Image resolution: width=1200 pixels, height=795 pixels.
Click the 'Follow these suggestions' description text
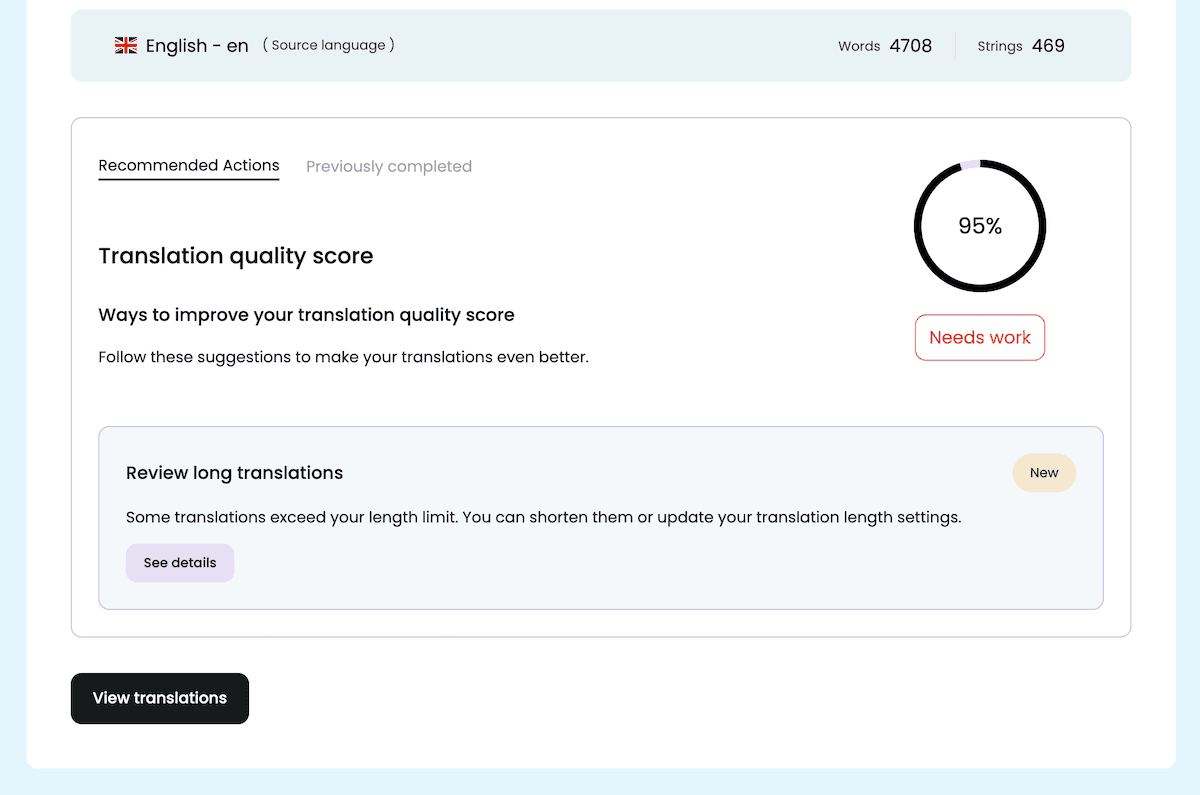click(x=343, y=357)
